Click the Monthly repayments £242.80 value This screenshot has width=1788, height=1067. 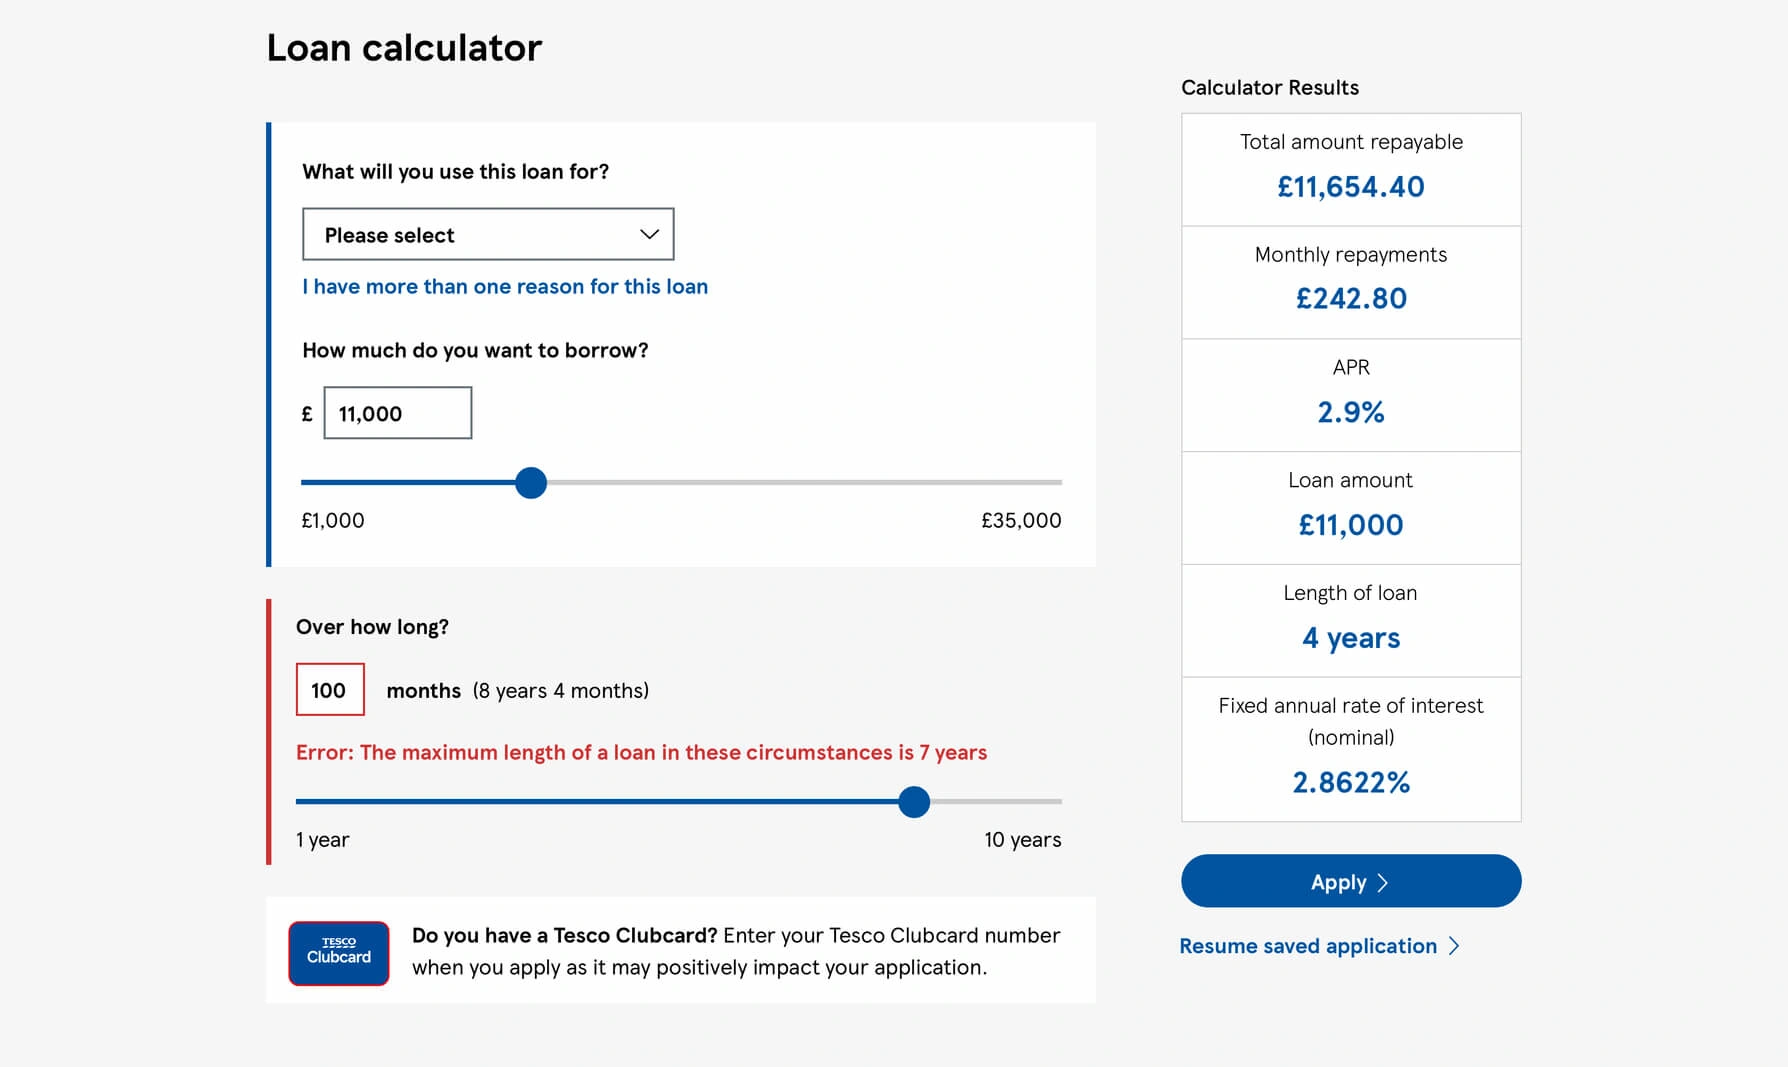tap(1351, 299)
